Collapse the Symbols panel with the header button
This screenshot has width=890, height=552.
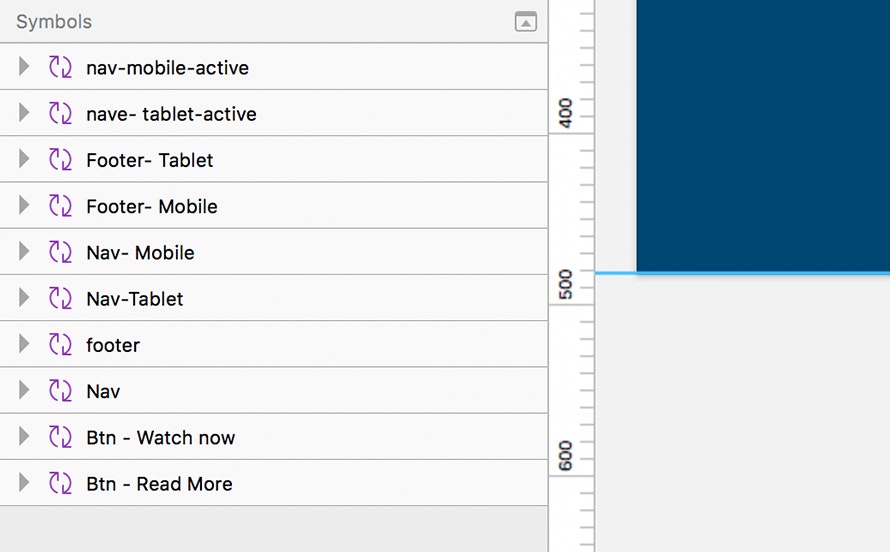525,21
